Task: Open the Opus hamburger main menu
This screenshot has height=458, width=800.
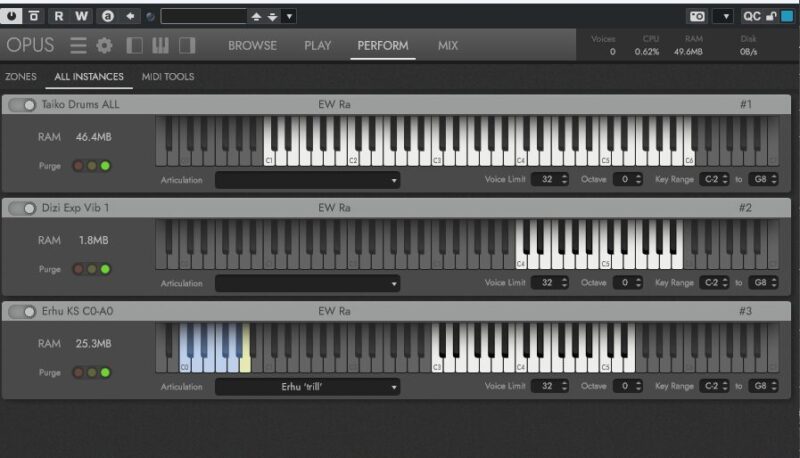Action: 78,46
